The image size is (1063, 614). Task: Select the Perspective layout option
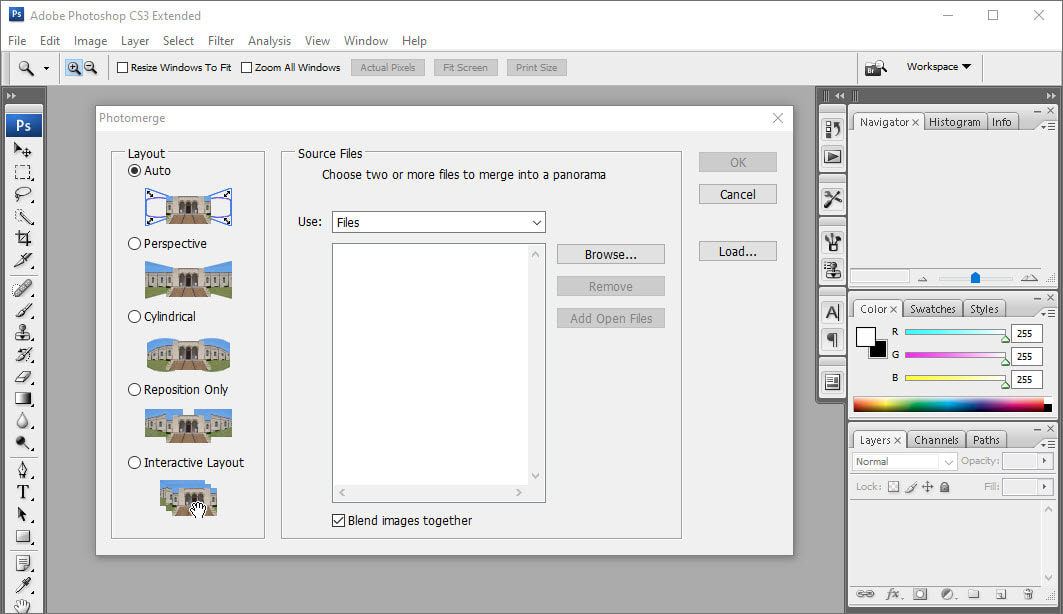tap(134, 243)
